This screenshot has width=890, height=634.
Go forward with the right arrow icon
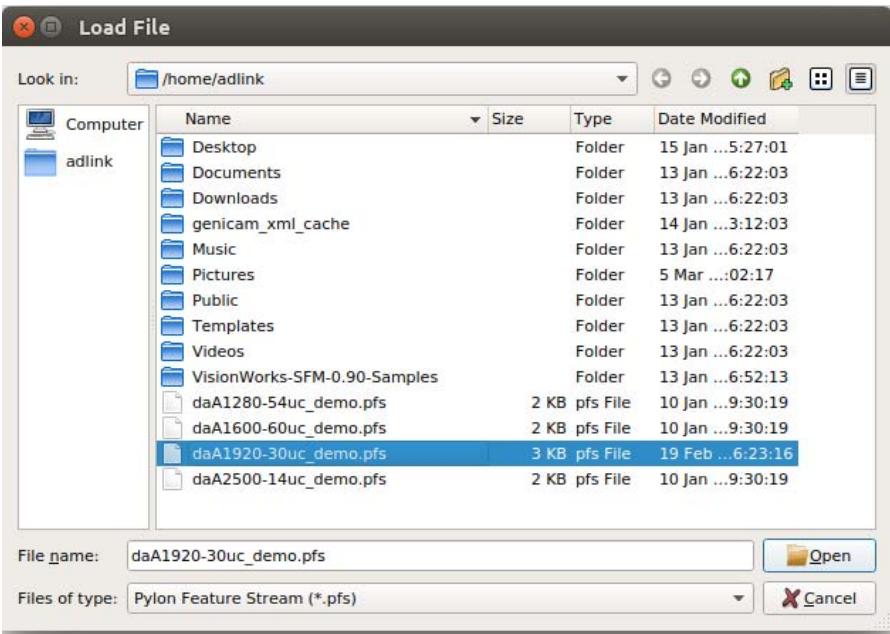[x=700, y=79]
